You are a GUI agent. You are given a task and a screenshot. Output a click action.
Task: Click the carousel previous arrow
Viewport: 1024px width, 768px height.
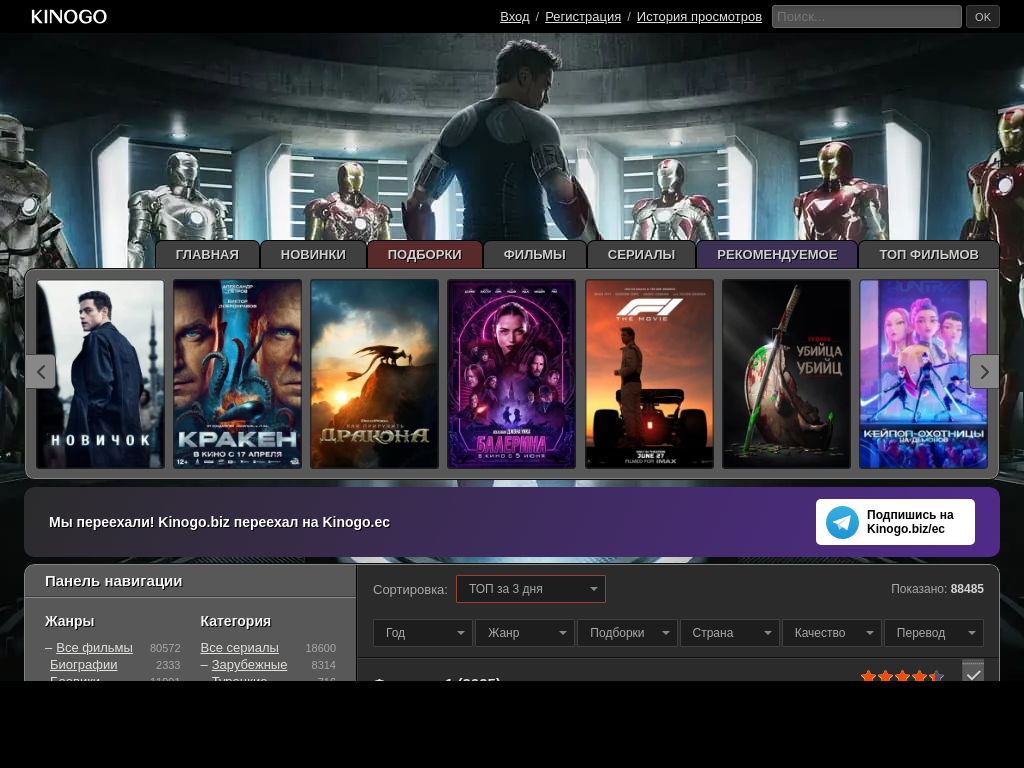(x=40, y=372)
